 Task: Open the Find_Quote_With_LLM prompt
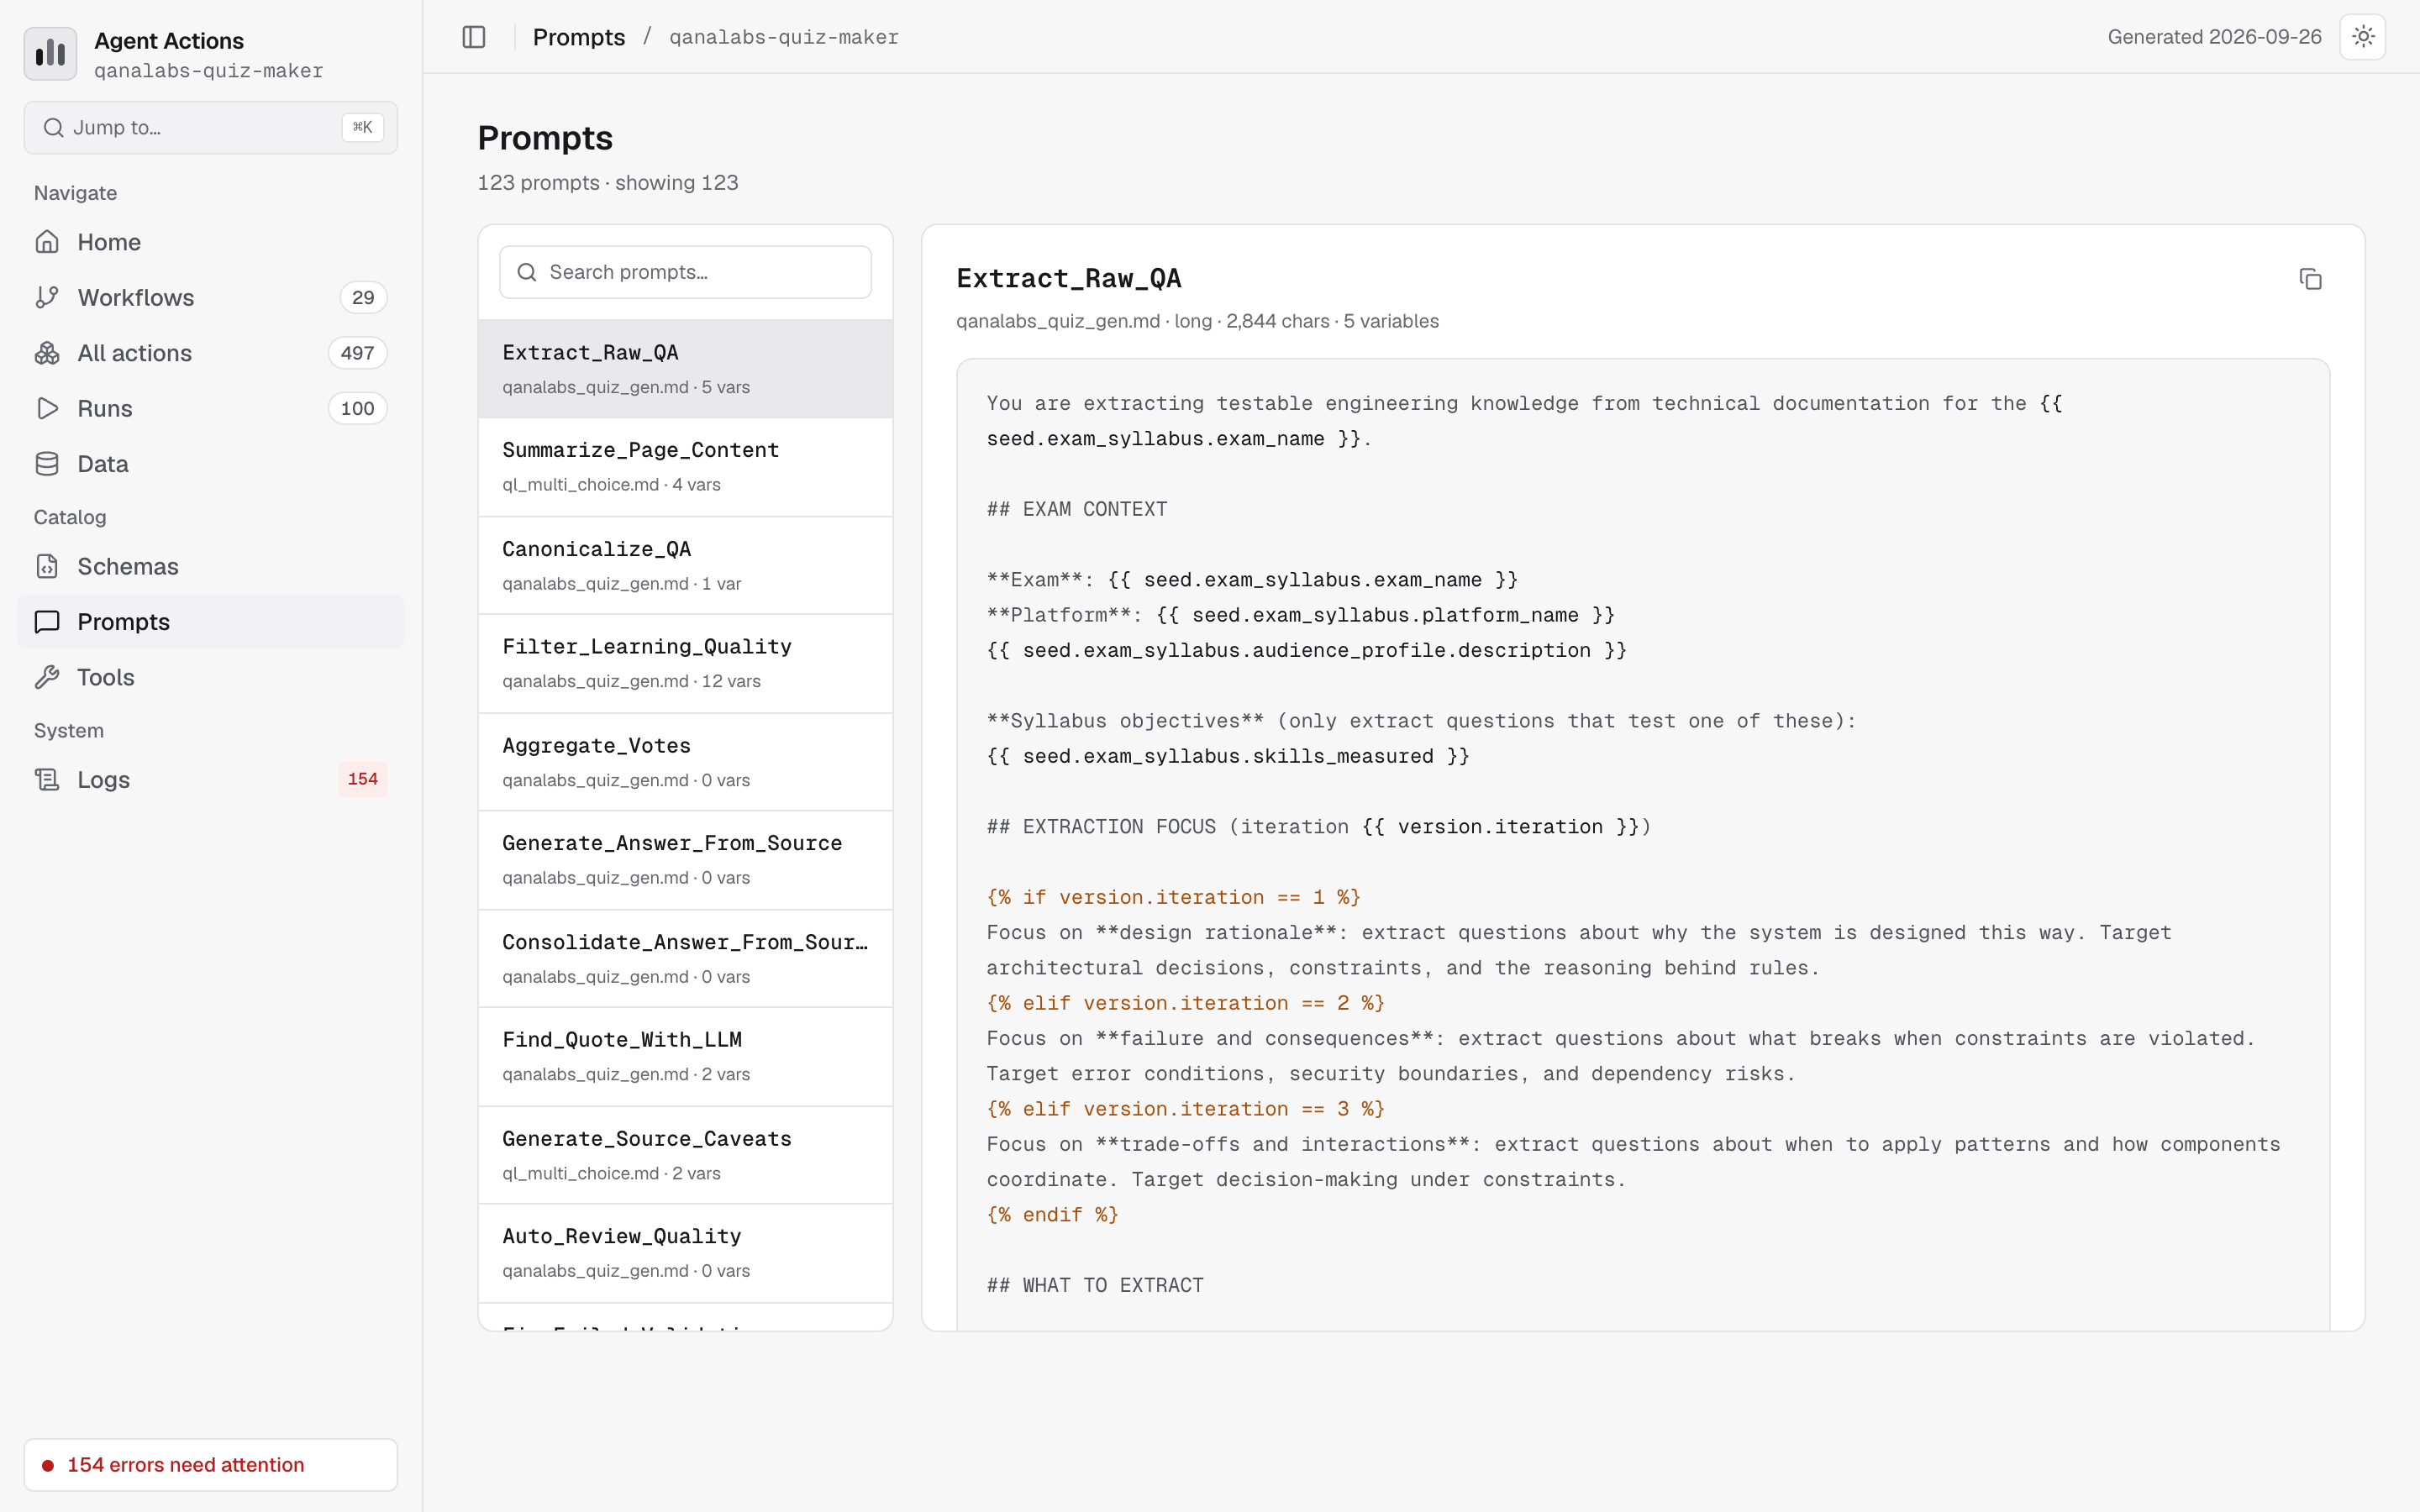(685, 1056)
